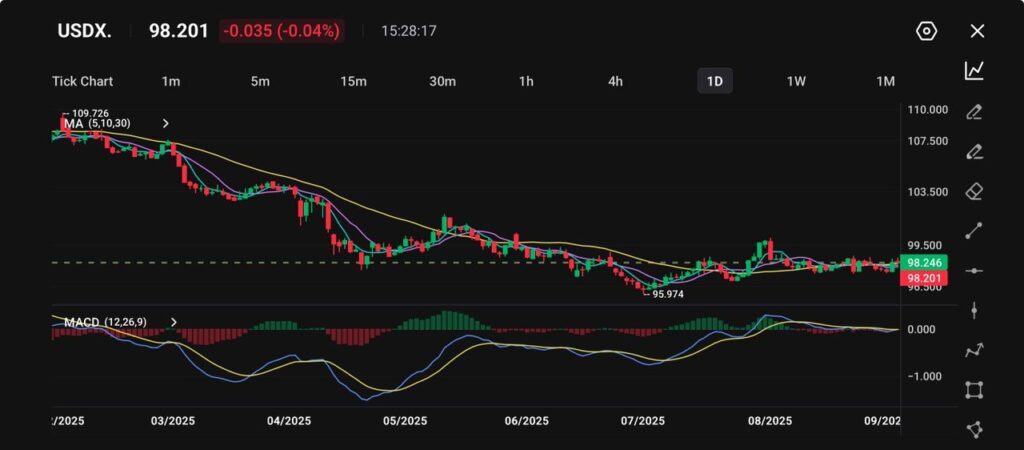Select the trend line segment tool
This screenshot has height=450, width=1024.
tap(974, 231)
